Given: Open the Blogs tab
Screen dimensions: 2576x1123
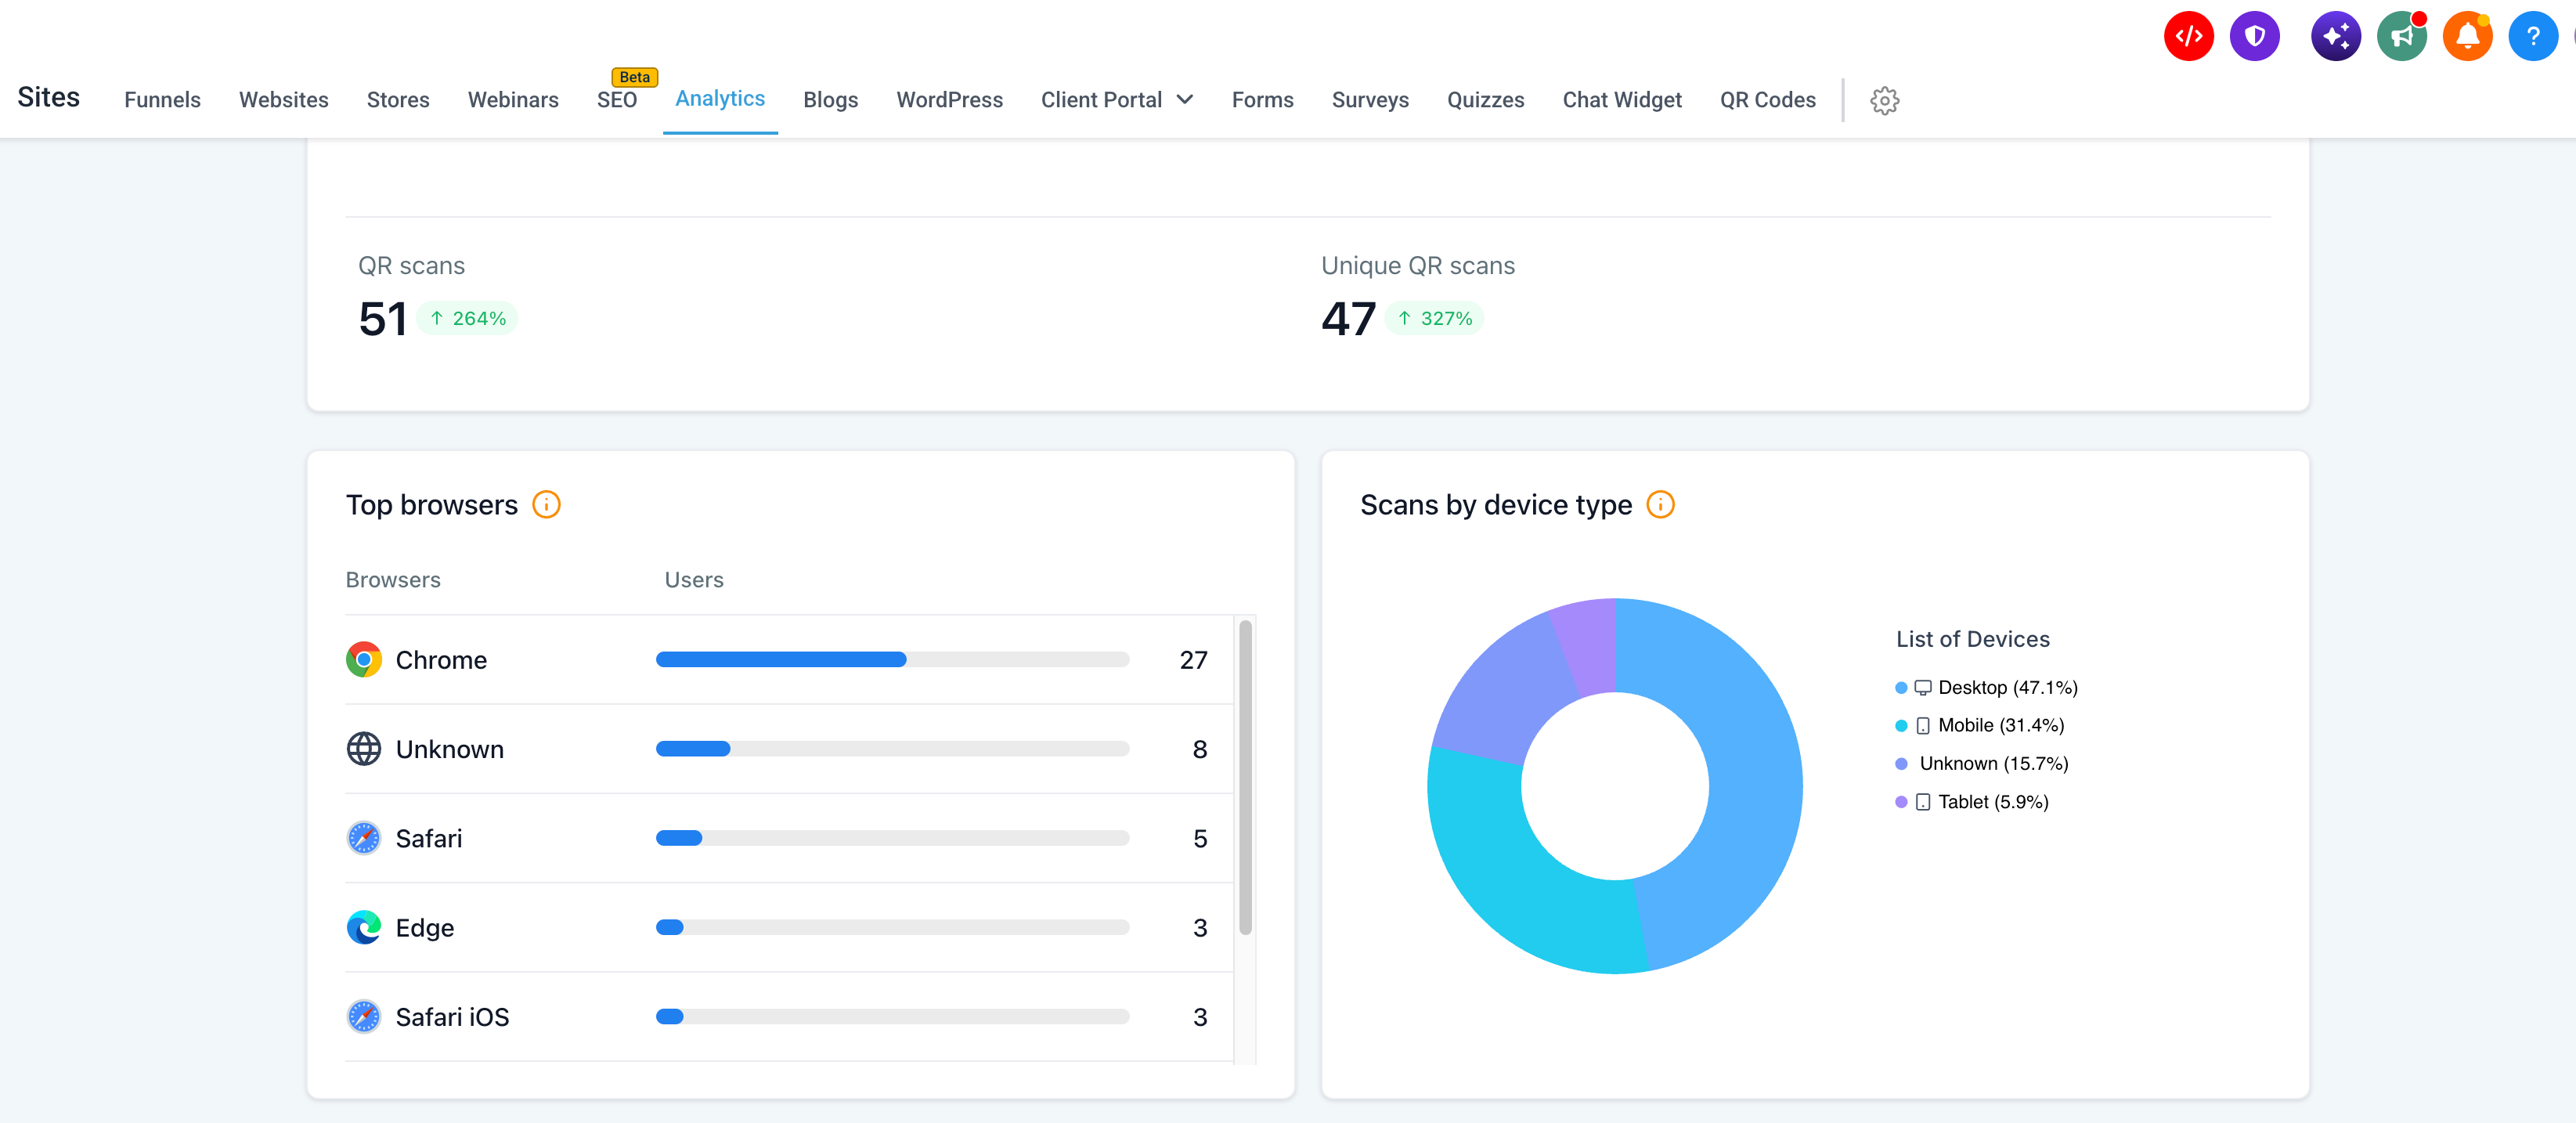Looking at the screenshot, I should (x=830, y=100).
